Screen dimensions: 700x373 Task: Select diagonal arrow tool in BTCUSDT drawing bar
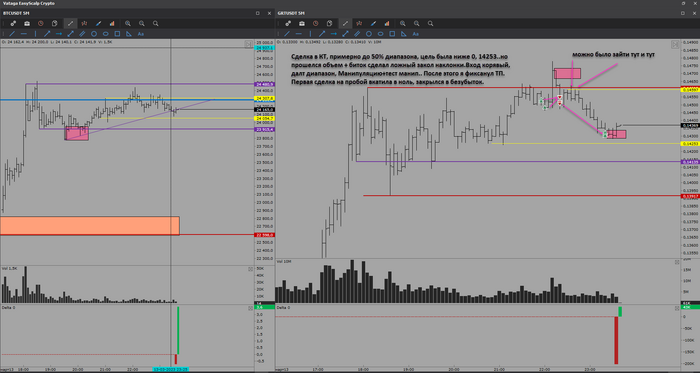[x=47, y=33]
